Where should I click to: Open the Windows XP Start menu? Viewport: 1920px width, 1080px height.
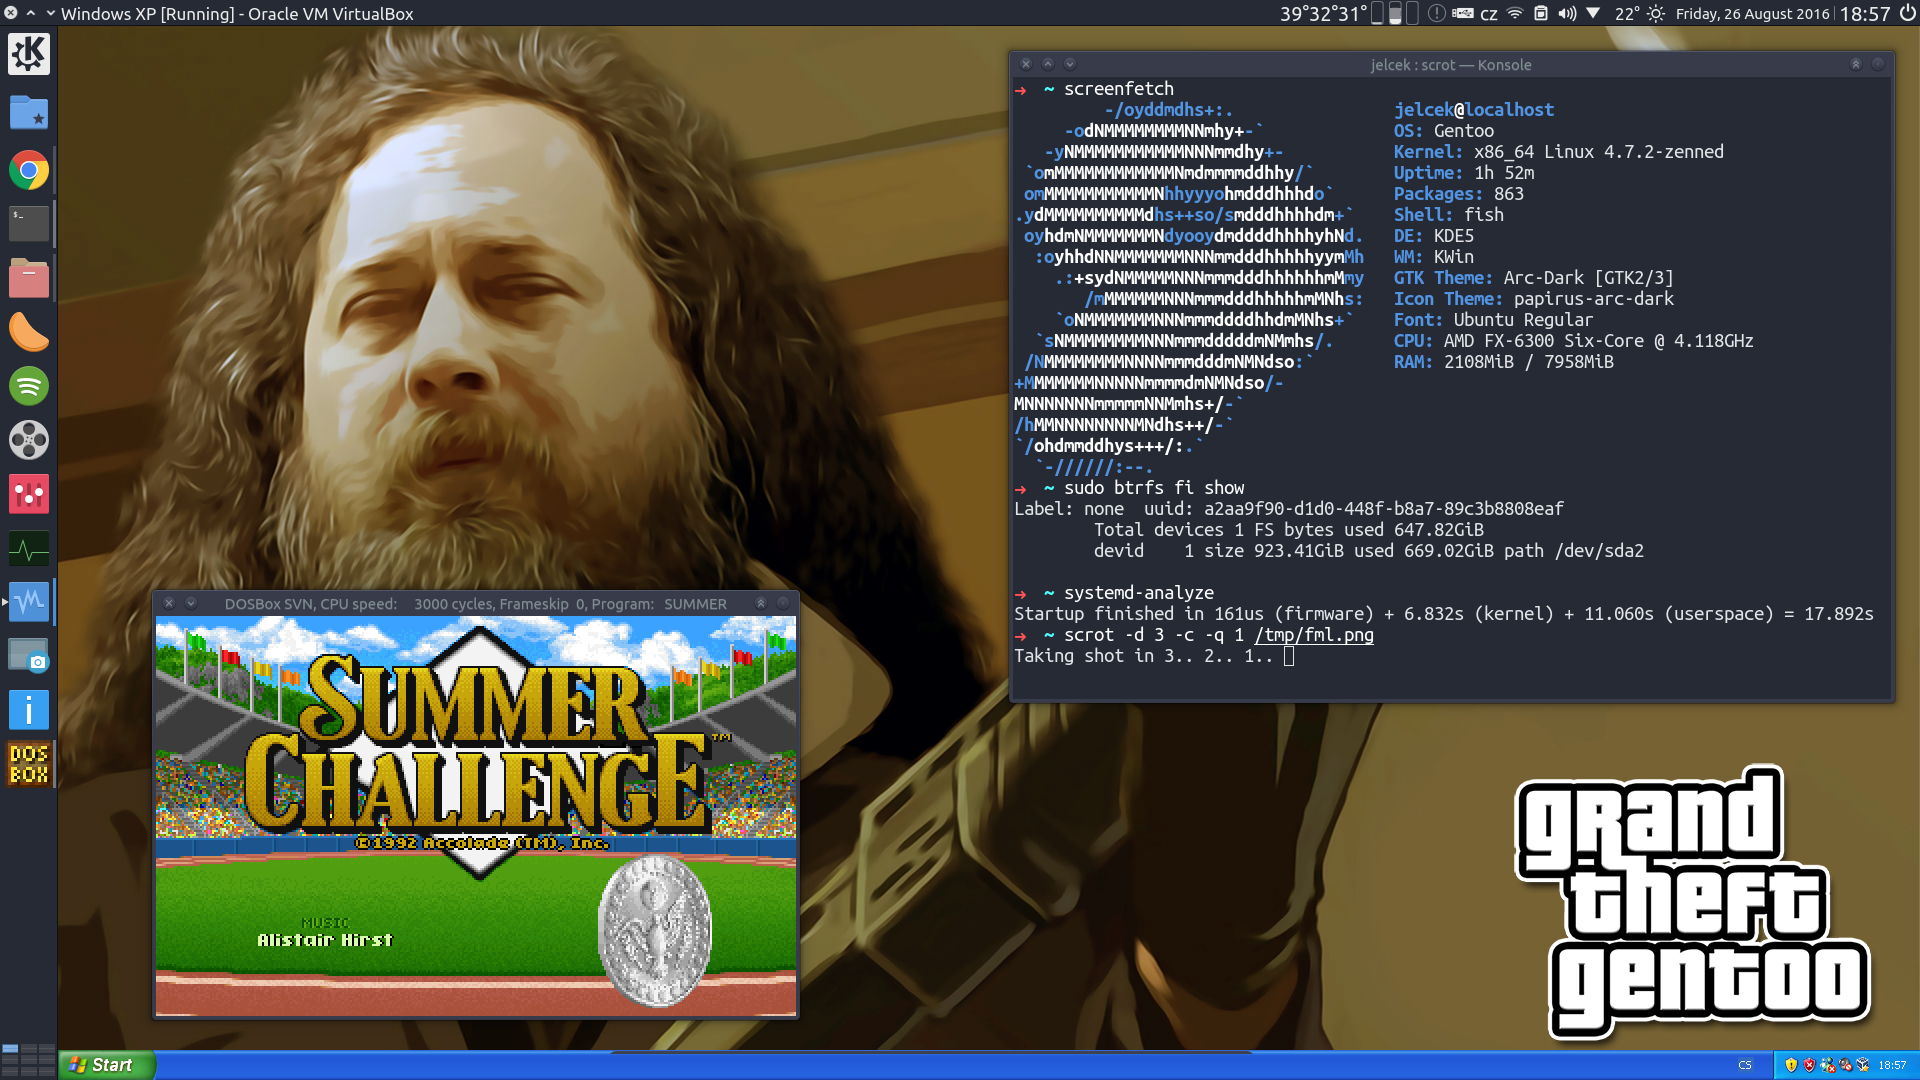[107, 1065]
